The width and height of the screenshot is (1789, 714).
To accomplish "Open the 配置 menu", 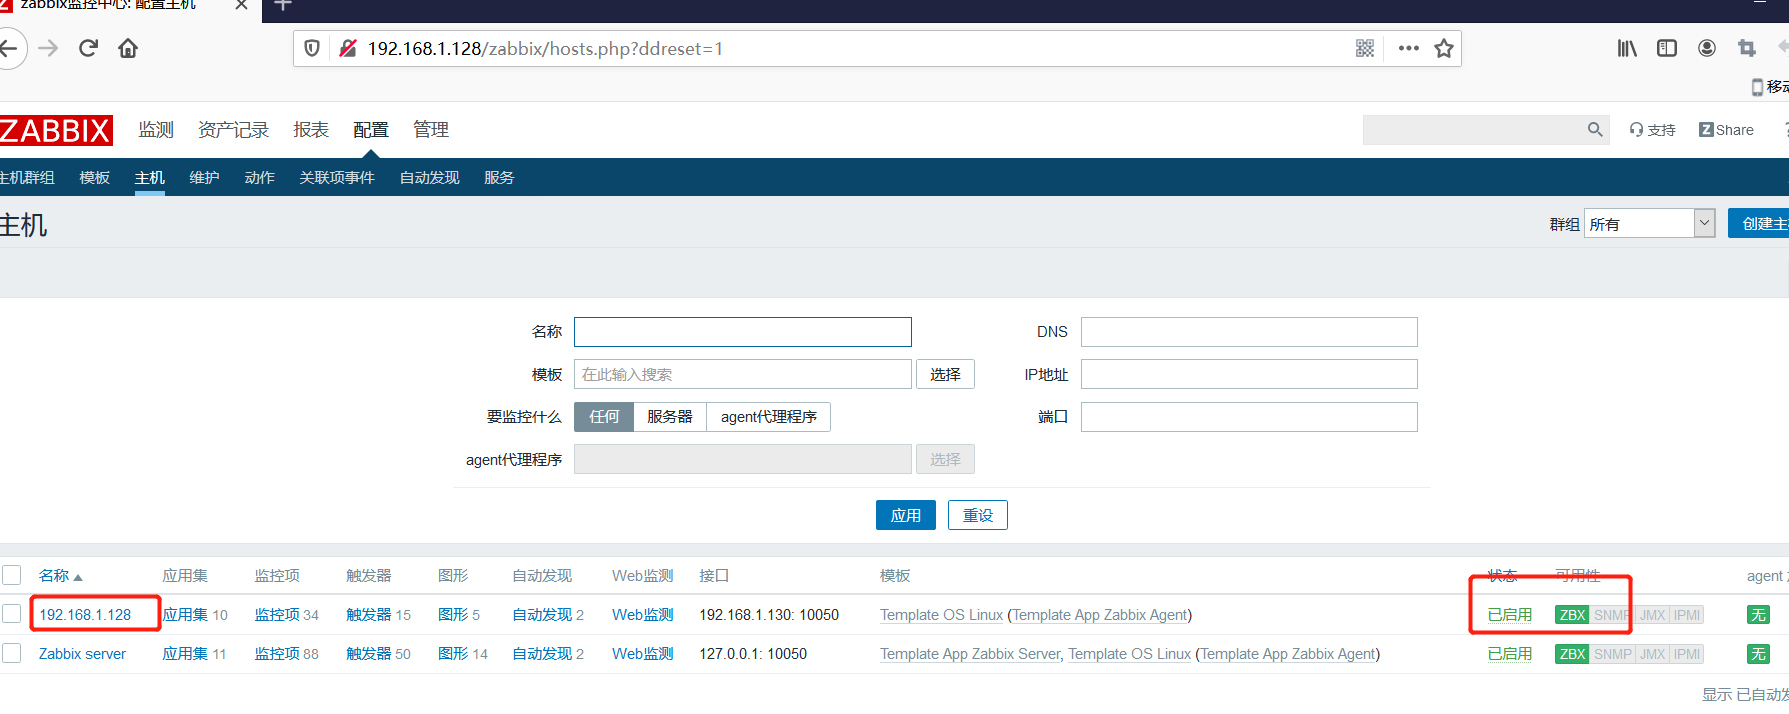I will pyautogui.click(x=371, y=130).
